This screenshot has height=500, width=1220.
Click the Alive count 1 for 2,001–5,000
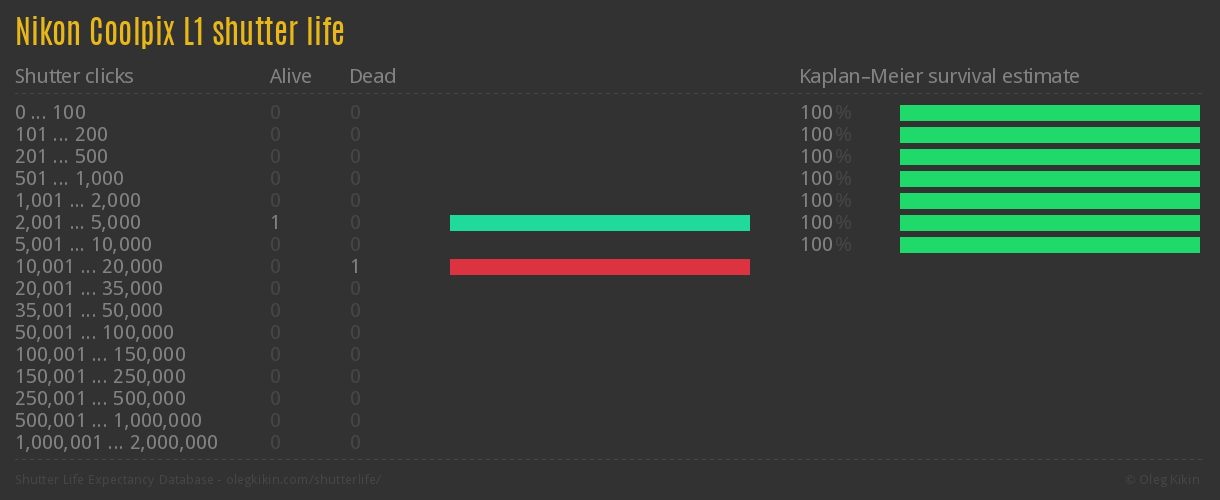point(275,223)
